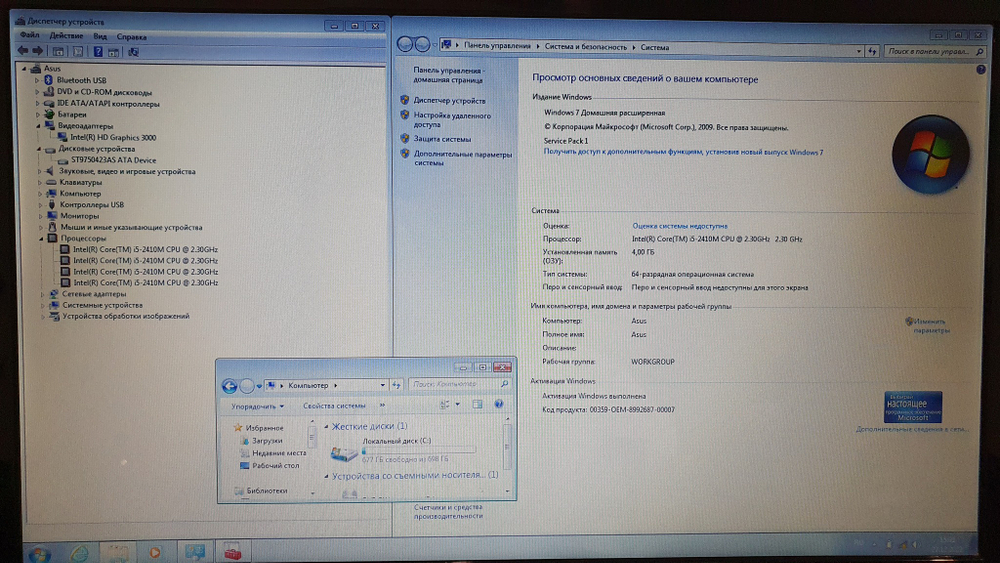This screenshot has width=1000, height=563.
Task: Open the Упорядочить dropdown in Компьютер window
Action: point(257,406)
